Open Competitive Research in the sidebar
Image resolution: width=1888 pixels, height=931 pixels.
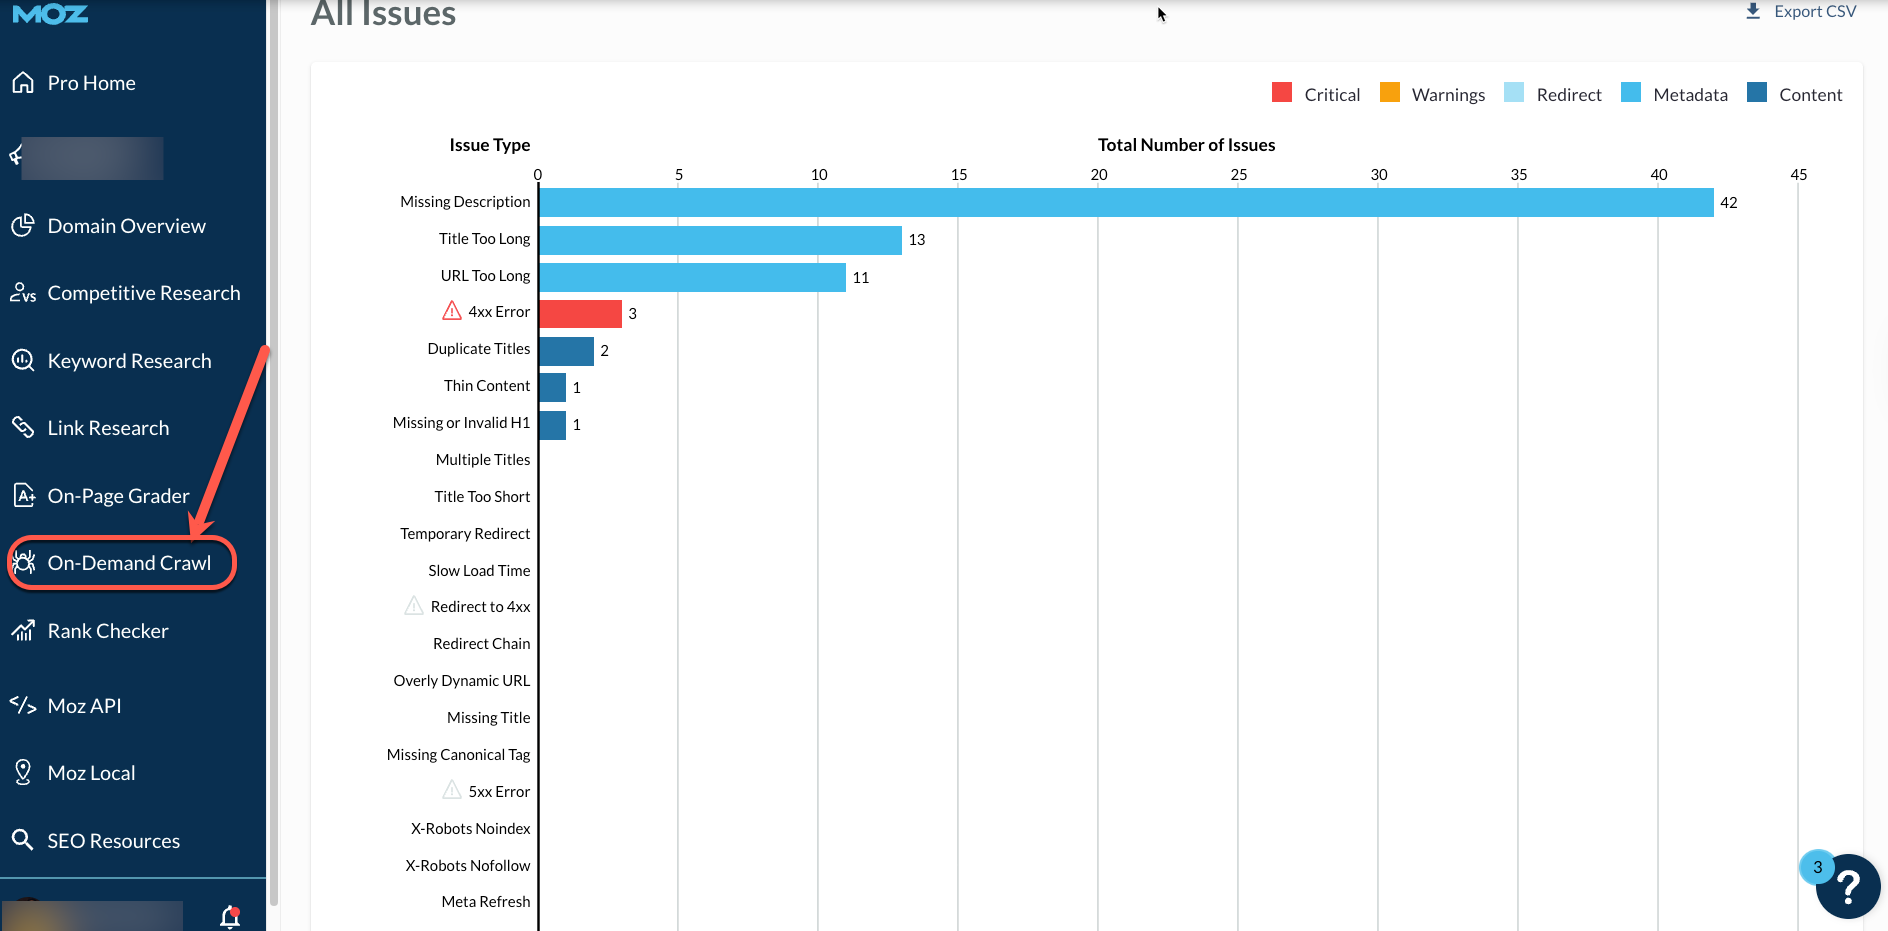[143, 293]
